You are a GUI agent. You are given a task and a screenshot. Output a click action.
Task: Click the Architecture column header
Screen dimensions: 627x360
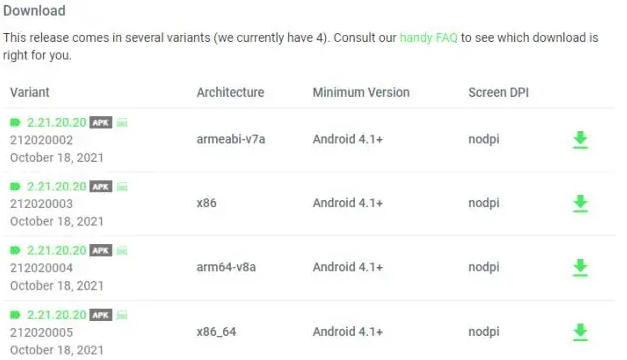(x=230, y=92)
